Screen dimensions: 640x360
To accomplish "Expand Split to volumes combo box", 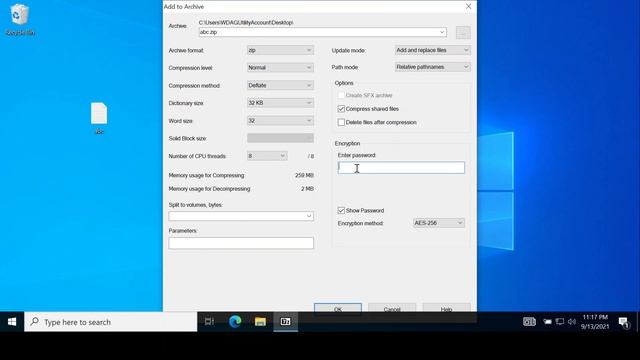I will click(x=309, y=216).
